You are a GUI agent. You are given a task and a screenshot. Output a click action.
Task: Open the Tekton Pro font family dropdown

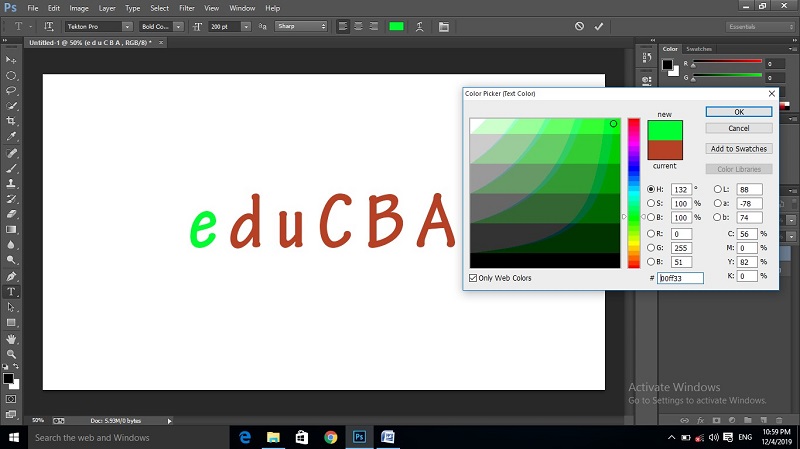[x=127, y=27]
